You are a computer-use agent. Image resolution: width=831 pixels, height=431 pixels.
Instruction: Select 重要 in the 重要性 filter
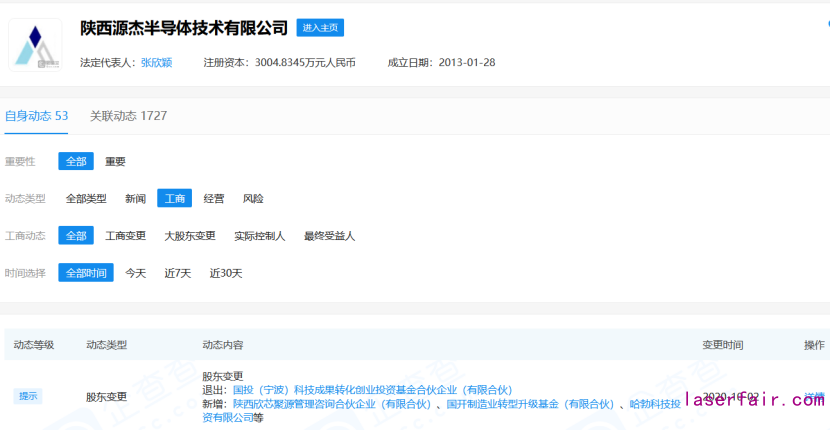(x=115, y=161)
